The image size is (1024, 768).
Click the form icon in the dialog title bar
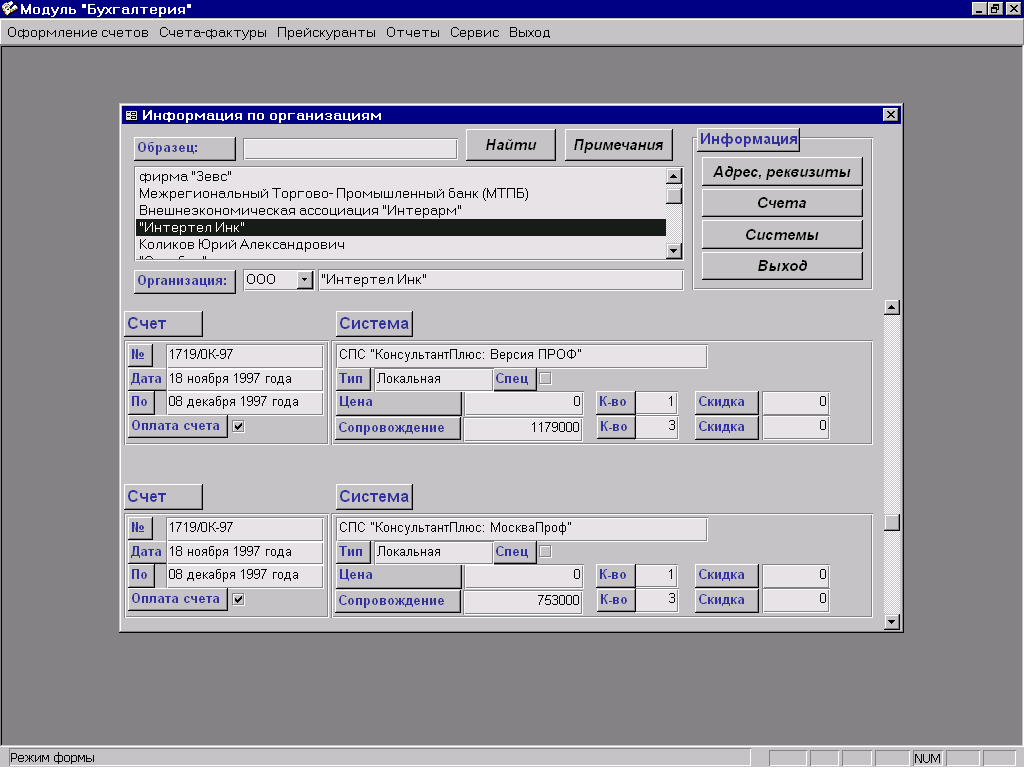coord(131,116)
